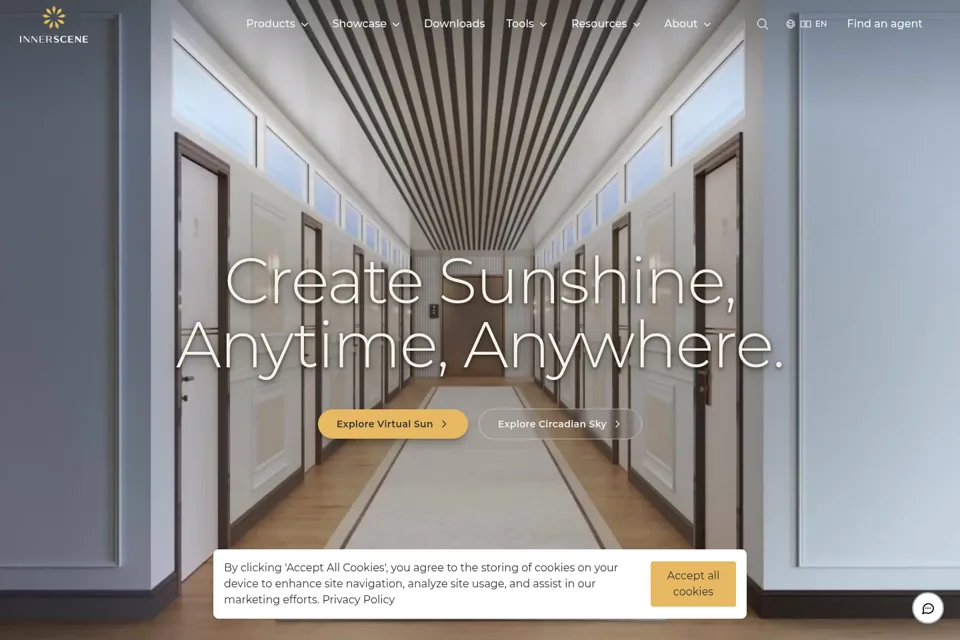
Task: Click Explore Virtual Sun button
Action: [393, 424]
